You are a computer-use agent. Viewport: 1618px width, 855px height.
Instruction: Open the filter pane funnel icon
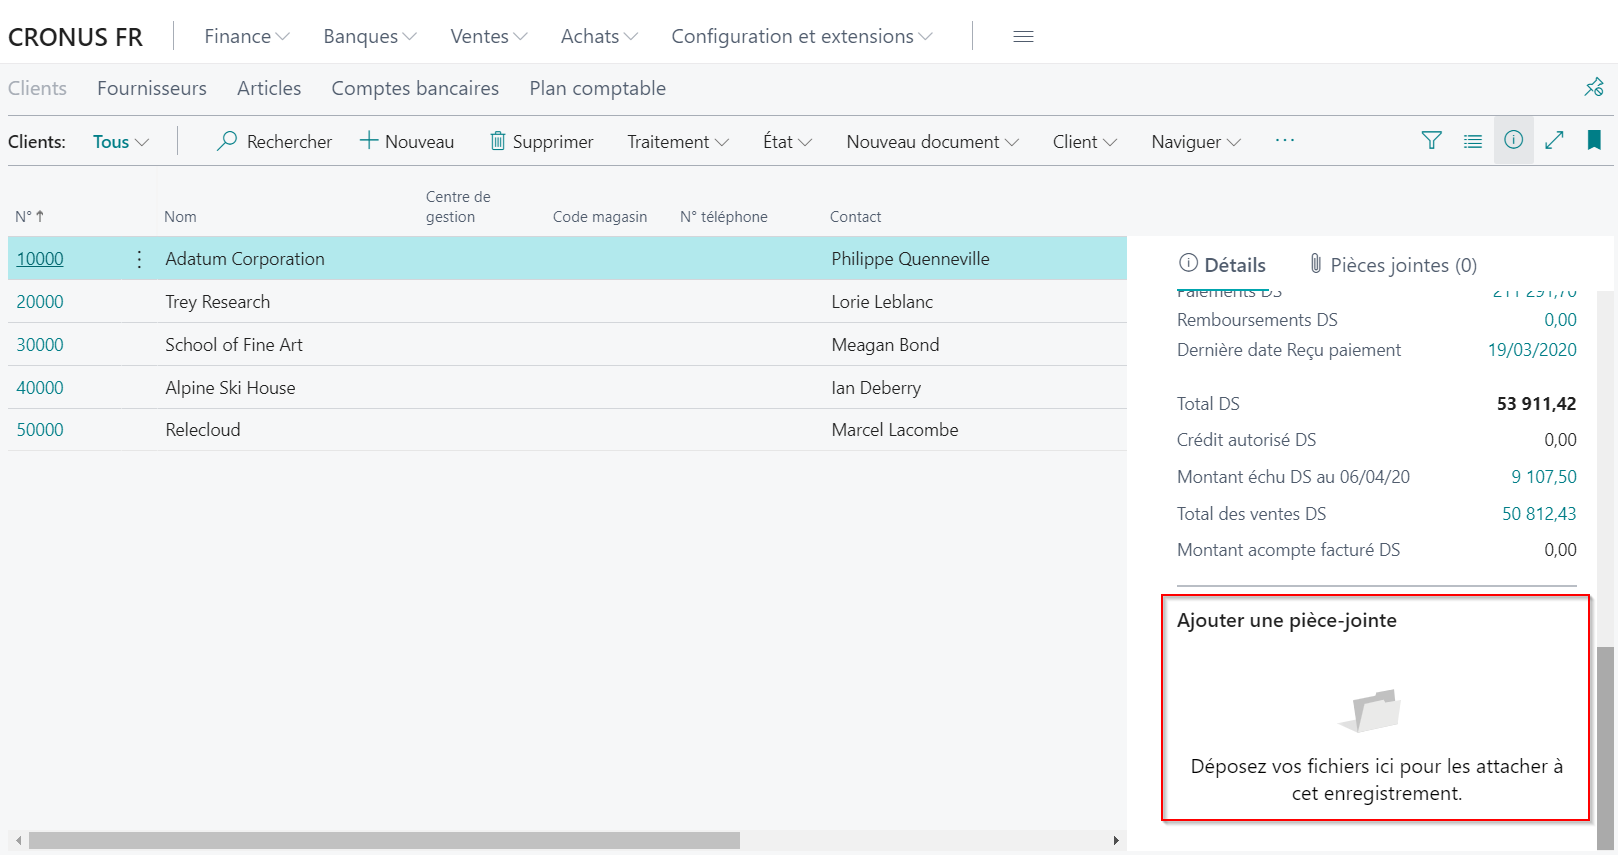pos(1432,141)
